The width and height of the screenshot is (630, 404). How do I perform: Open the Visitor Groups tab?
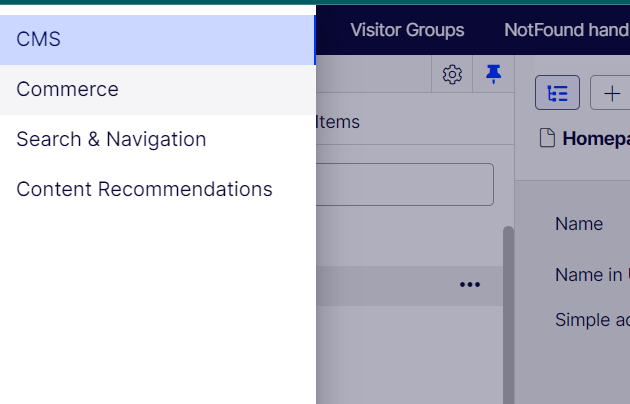pos(407,30)
